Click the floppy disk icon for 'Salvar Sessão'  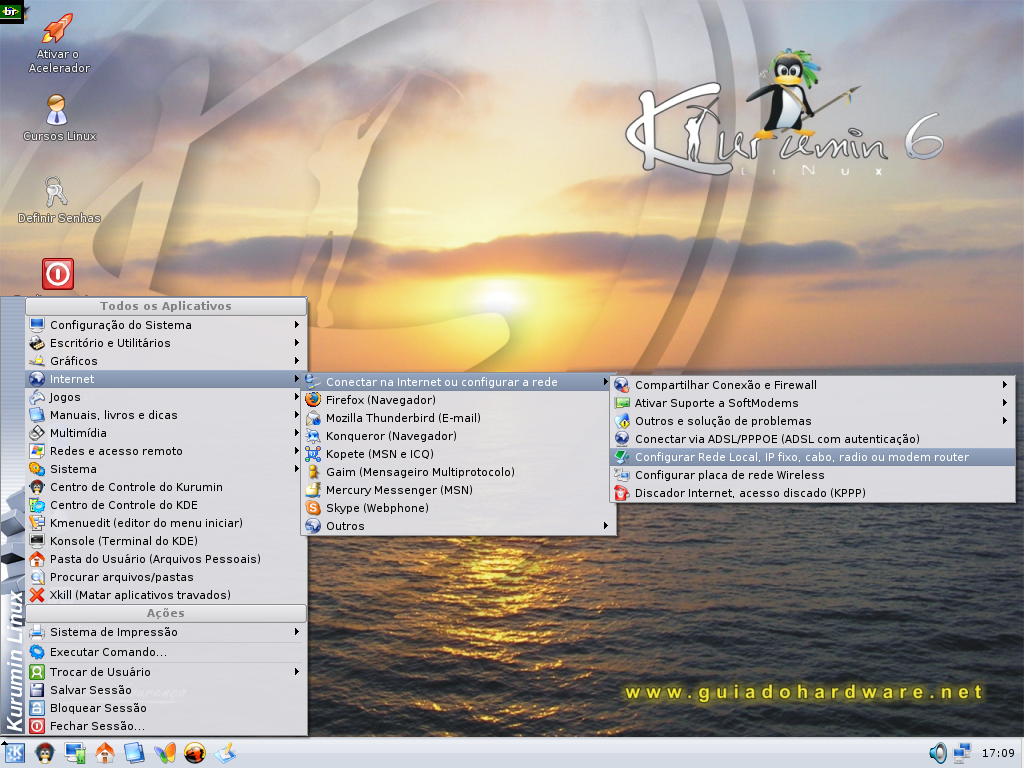pyautogui.click(x=37, y=690)
